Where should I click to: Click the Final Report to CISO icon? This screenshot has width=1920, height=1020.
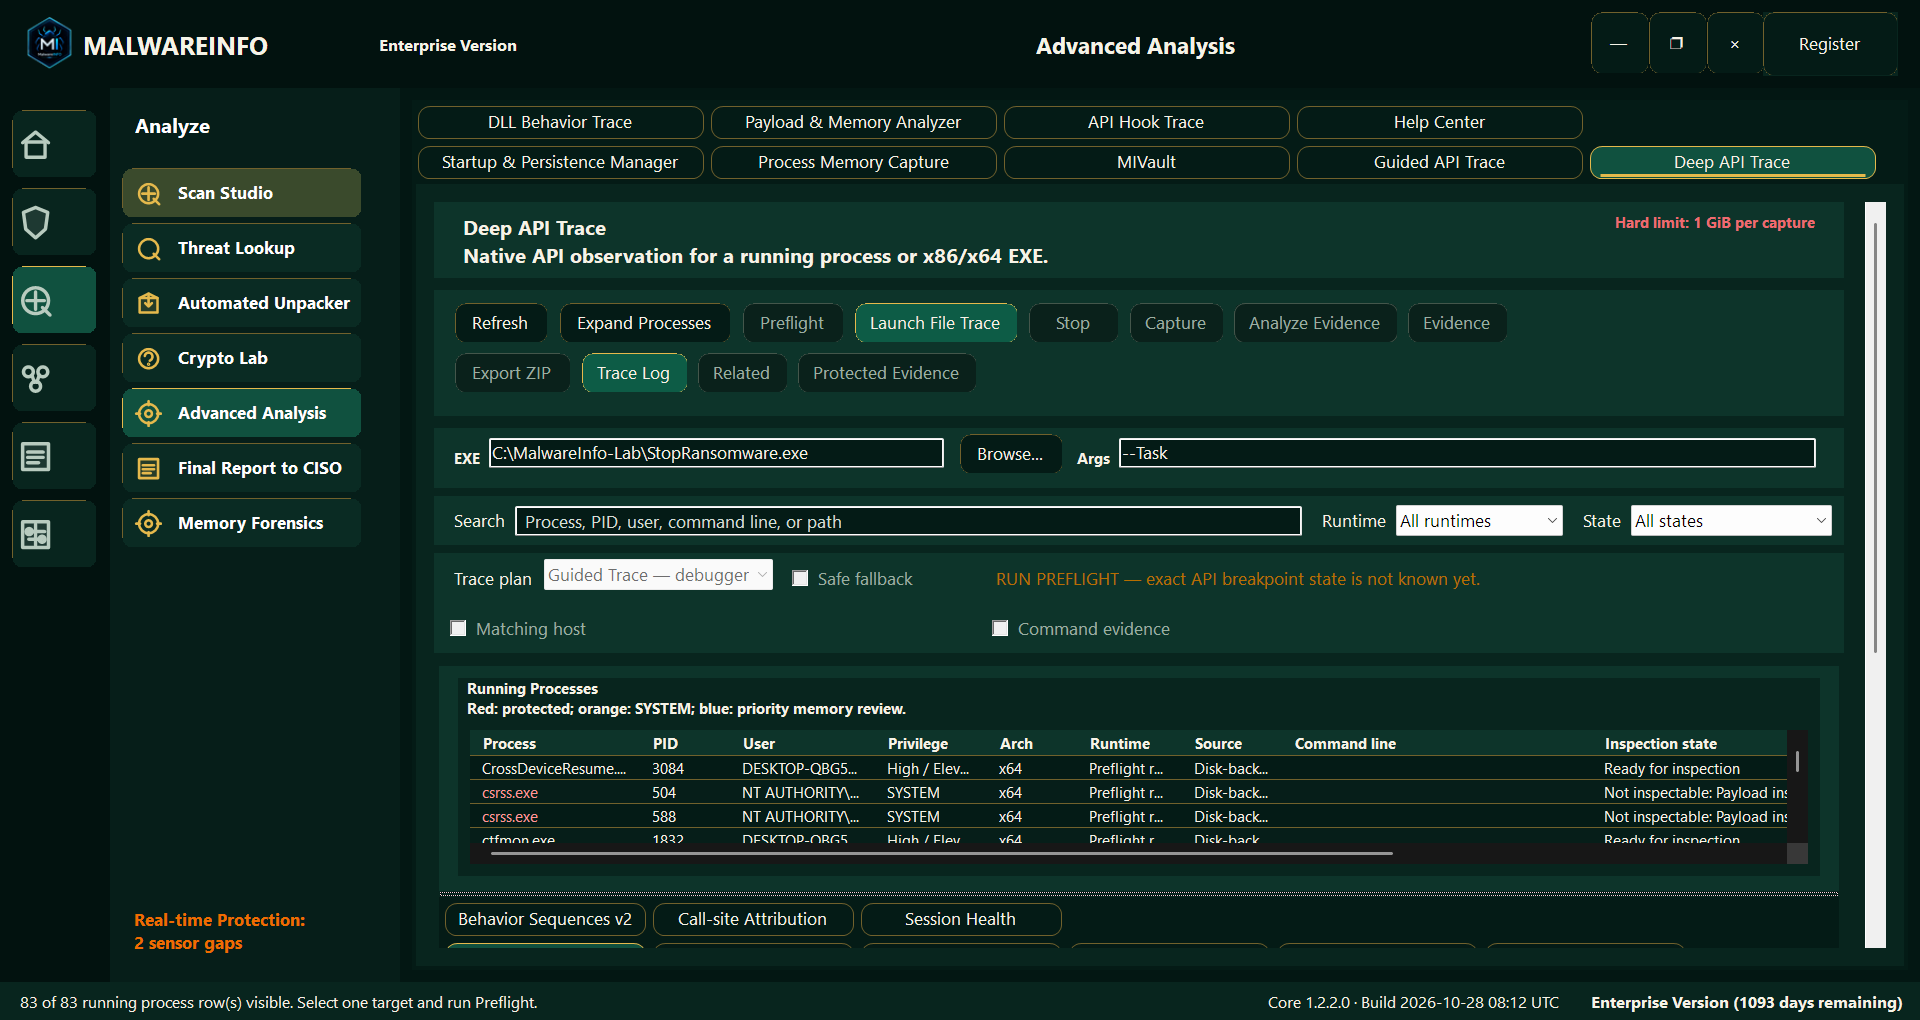149,469
